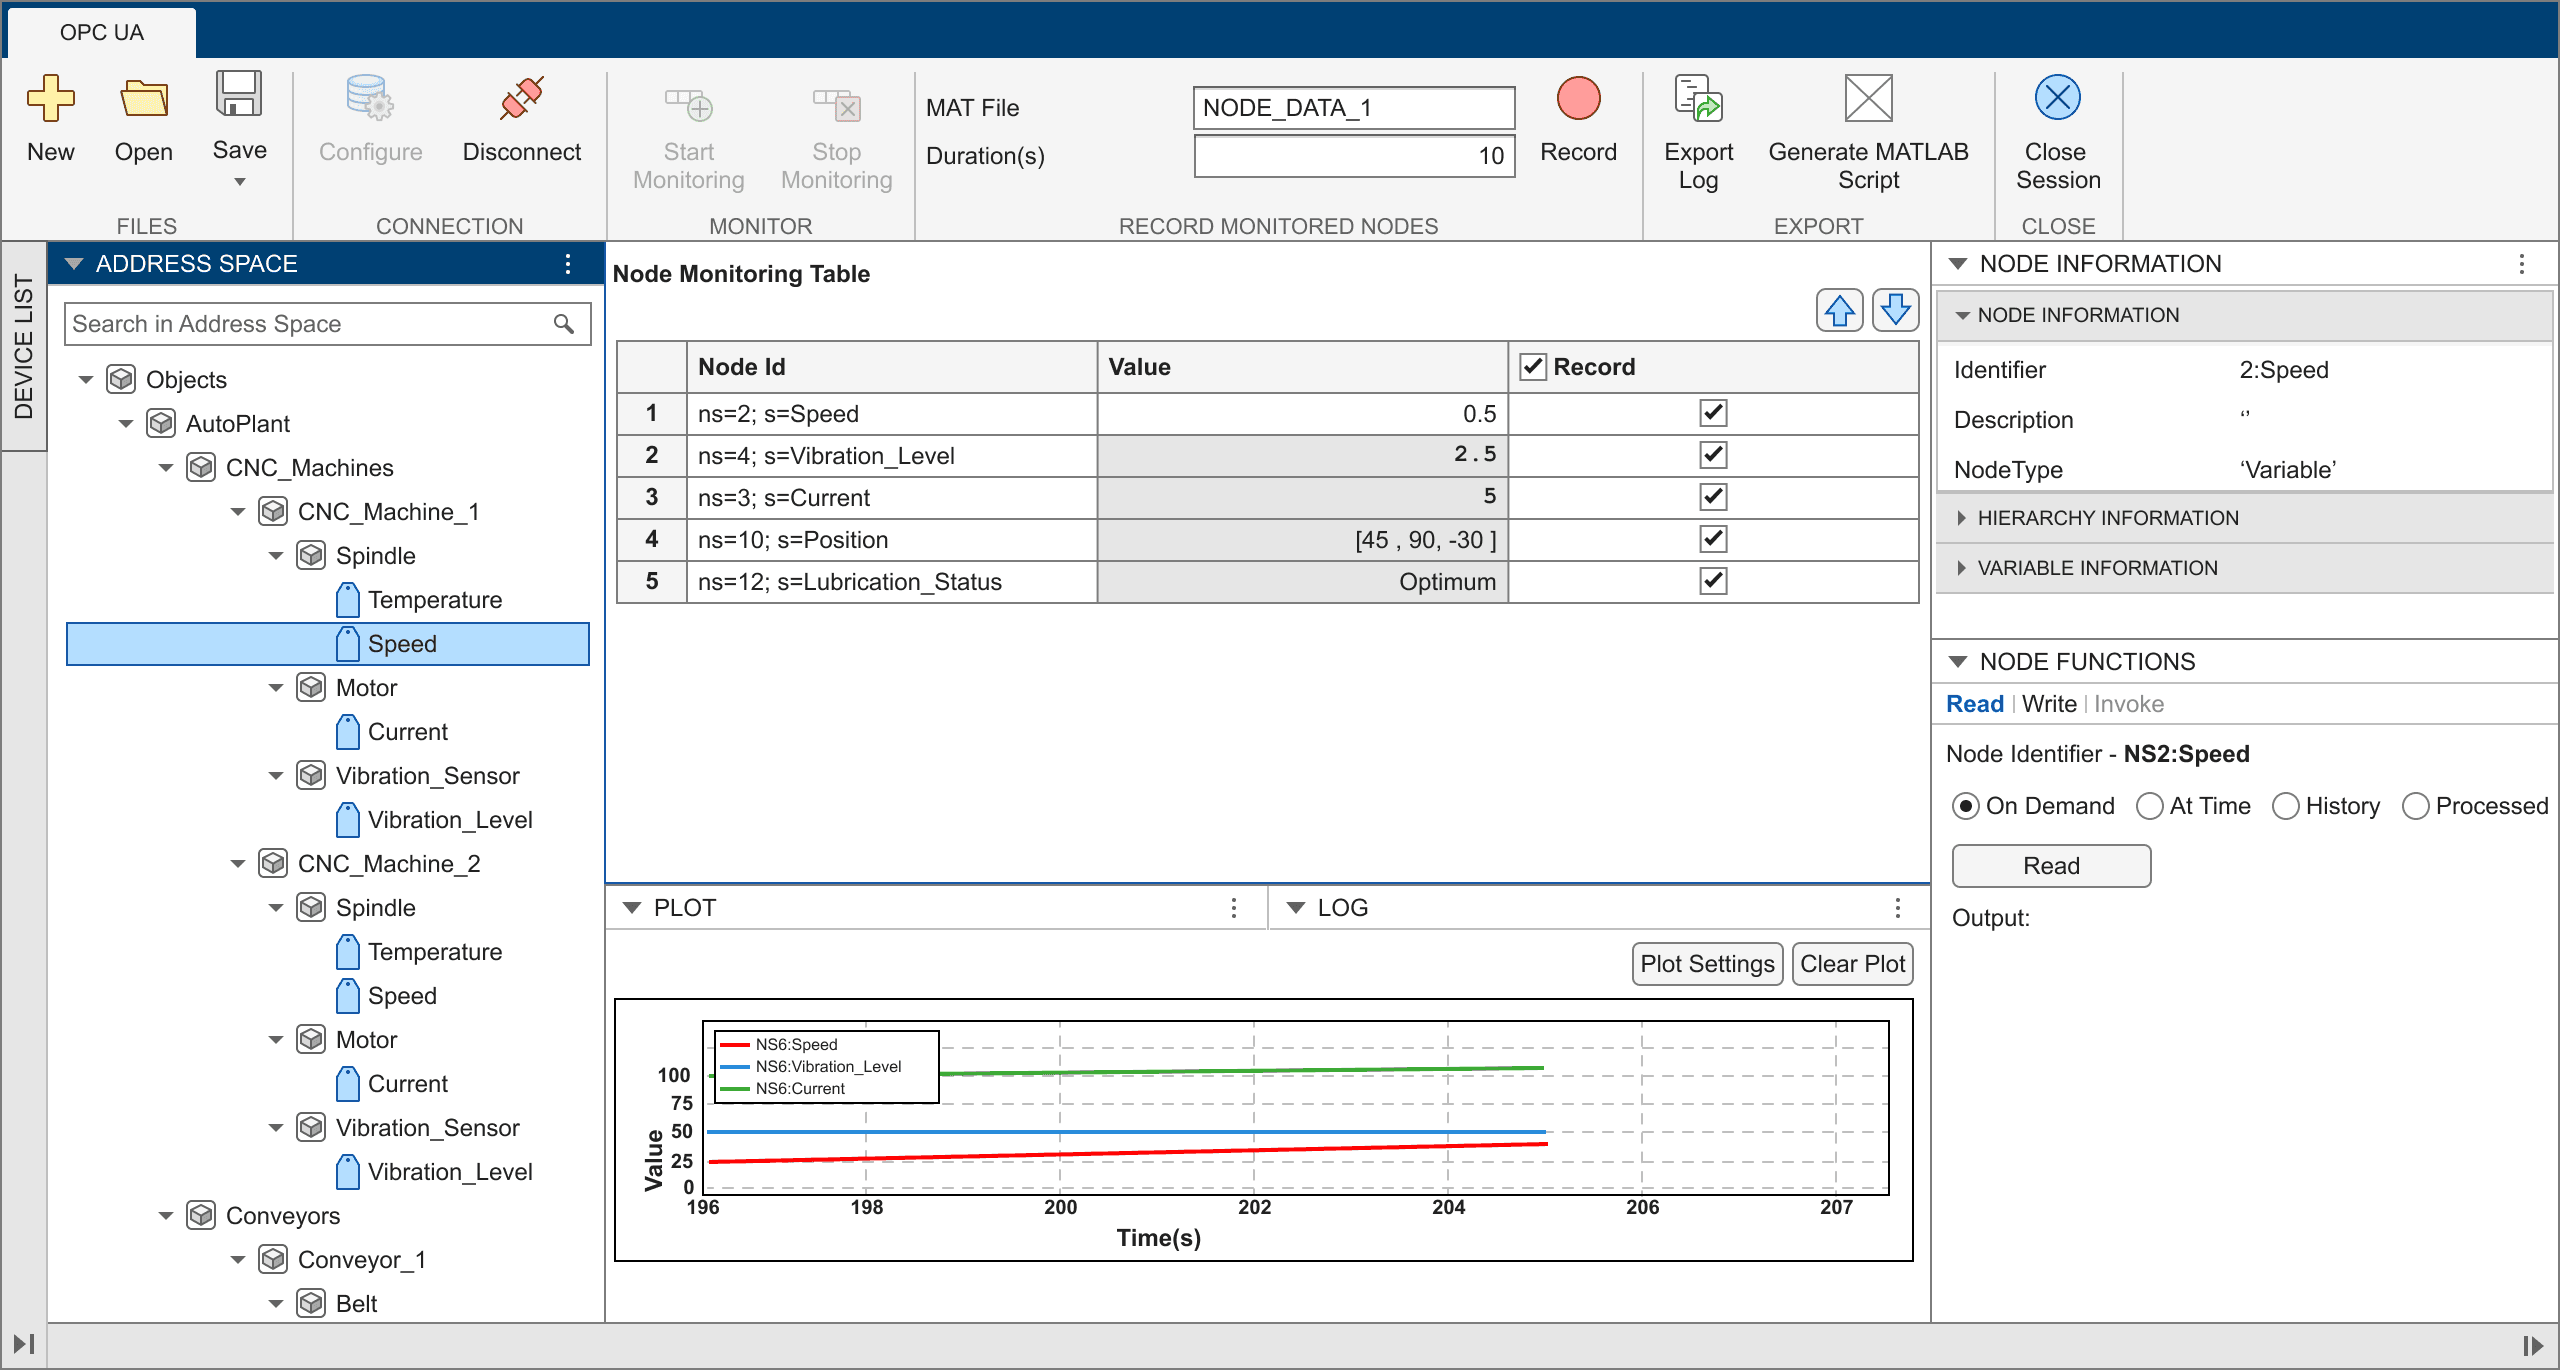Uncheck Record for ns=2; s=Speed row
This screenshot has height=1370, width=2560.
1713,413
